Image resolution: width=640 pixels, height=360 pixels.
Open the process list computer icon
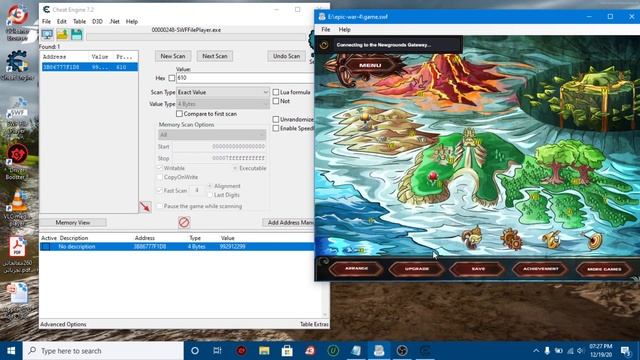(x=47, y=35)
